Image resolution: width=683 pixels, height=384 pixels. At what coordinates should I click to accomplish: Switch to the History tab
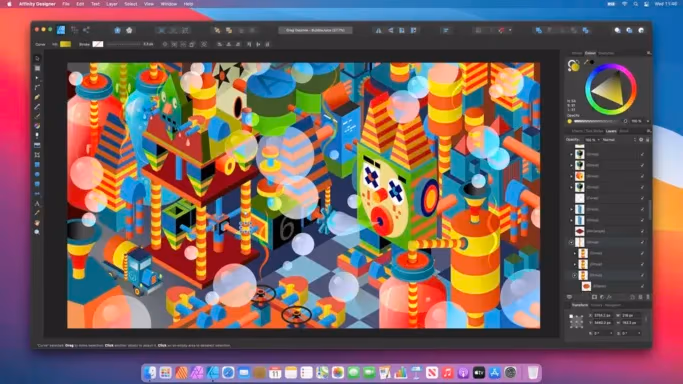pos(596,305)
